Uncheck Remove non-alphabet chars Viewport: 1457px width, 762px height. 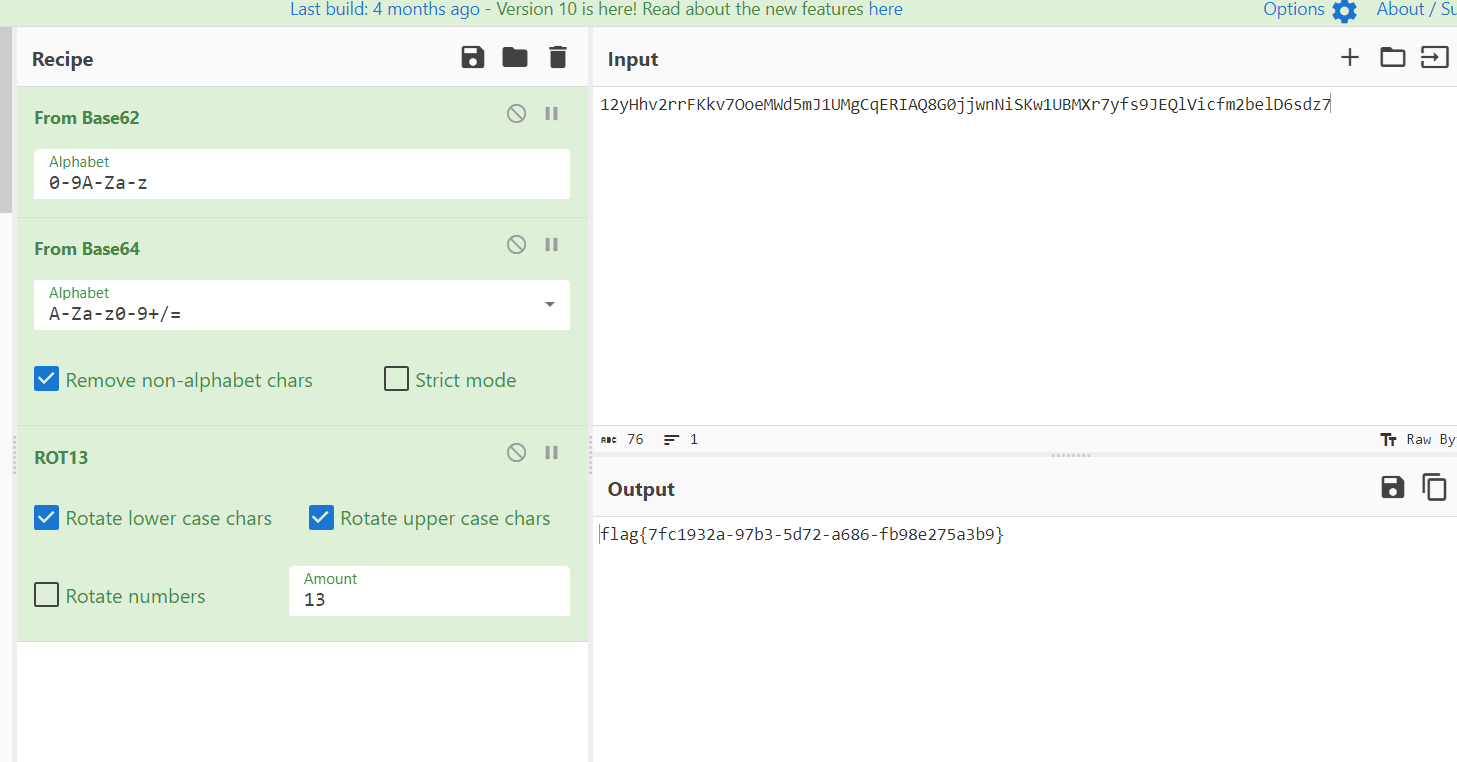[47, 380]
